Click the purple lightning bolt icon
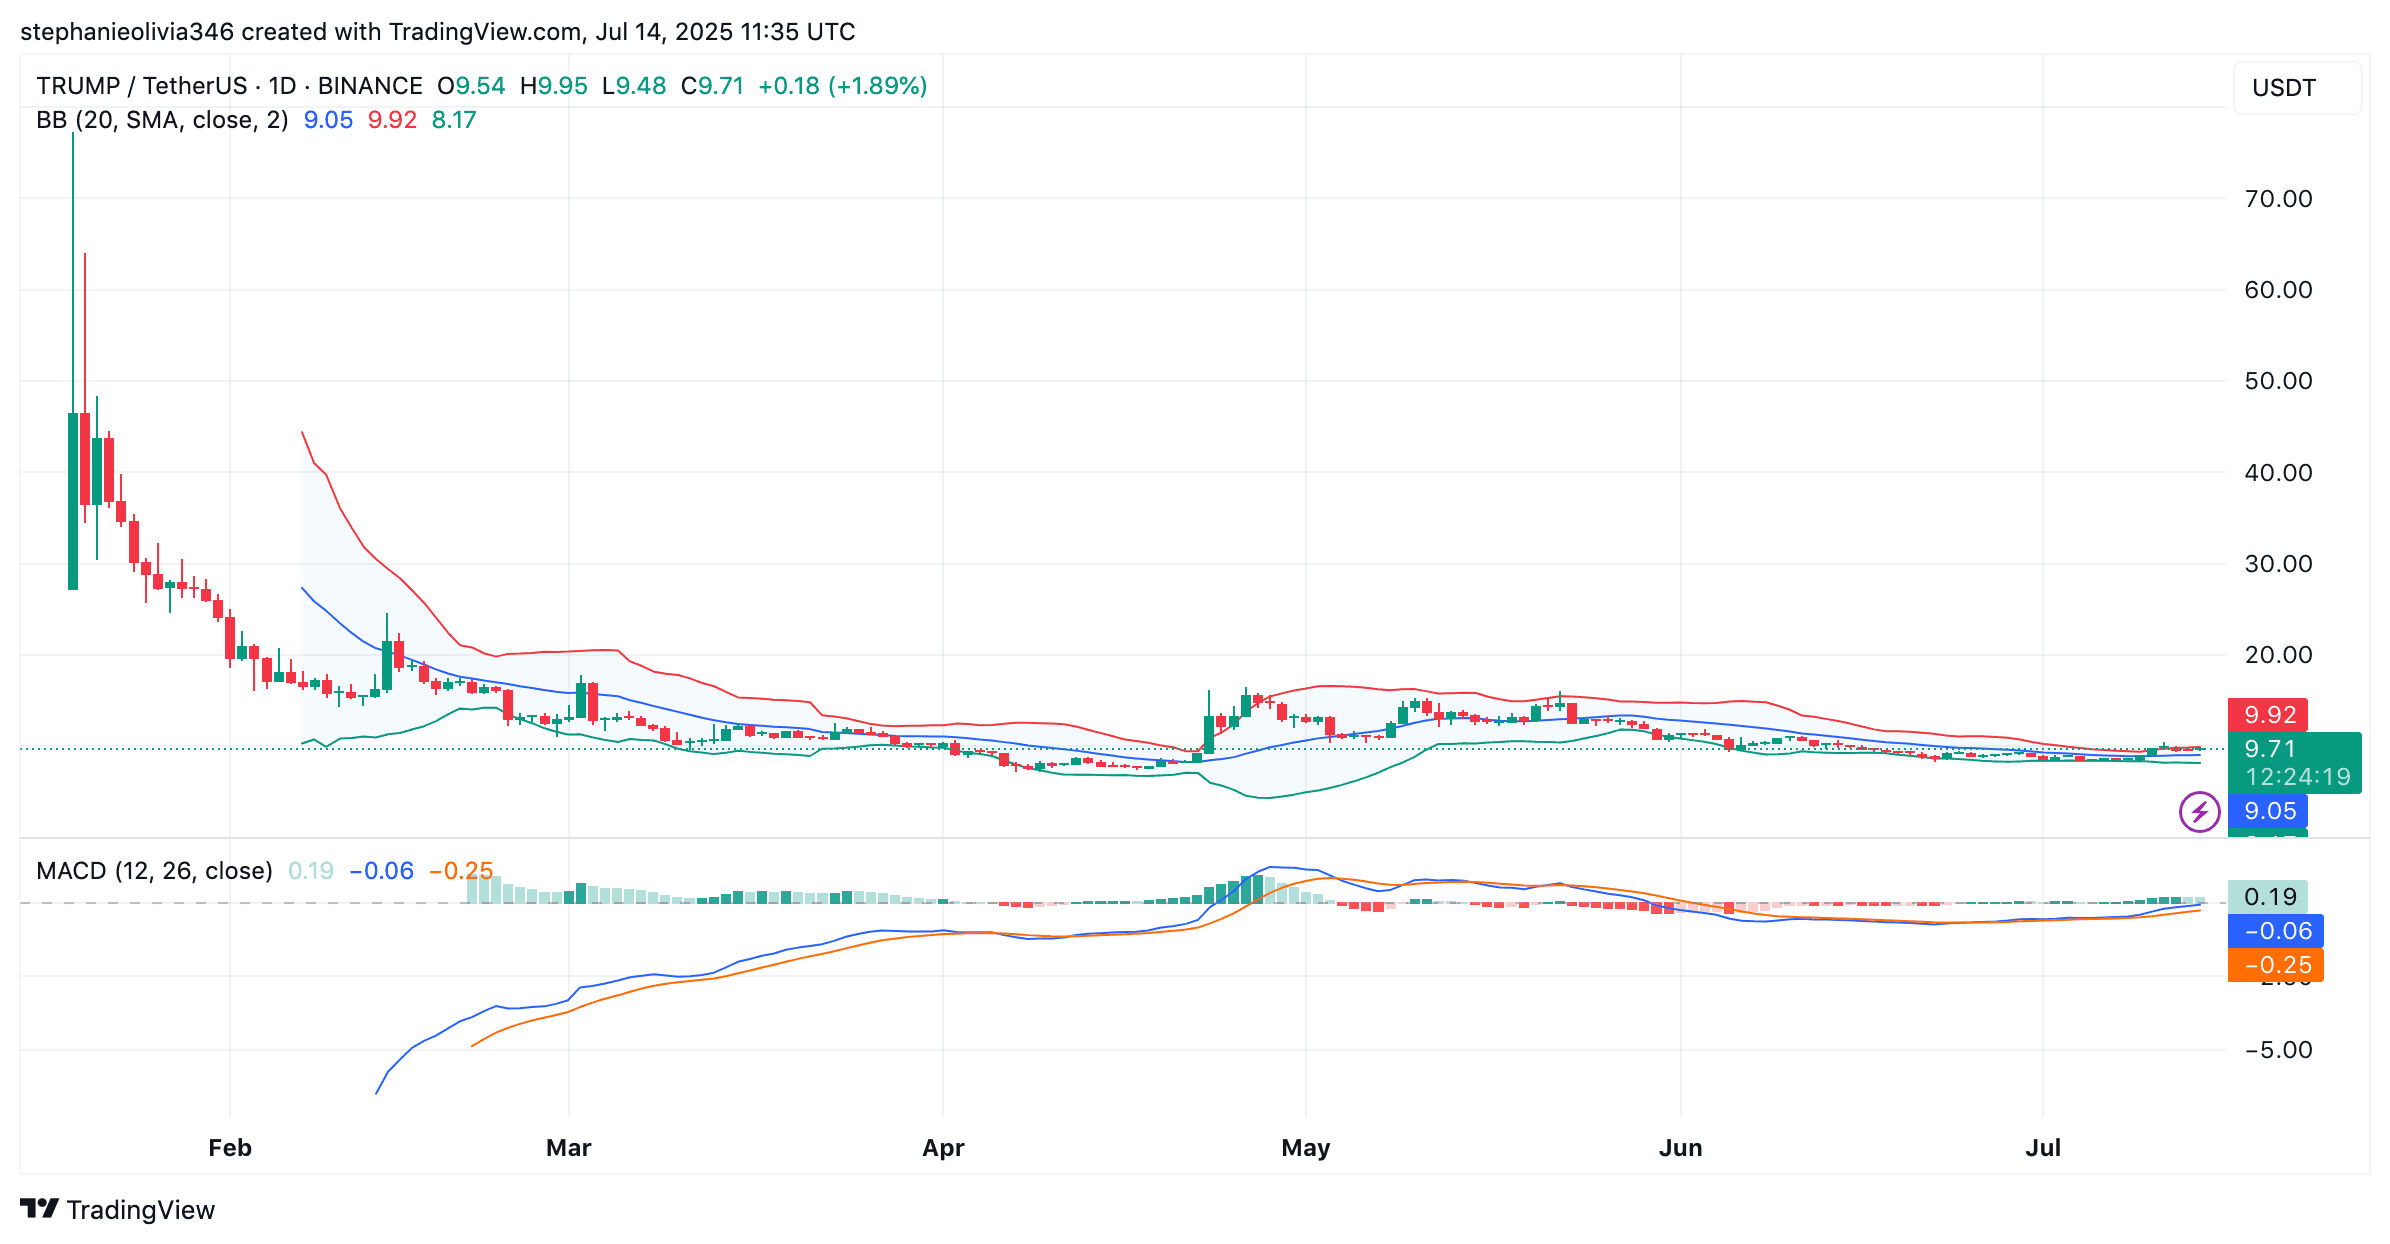Screen dimensions: 2390x1244 click(x=2199, y=812)
